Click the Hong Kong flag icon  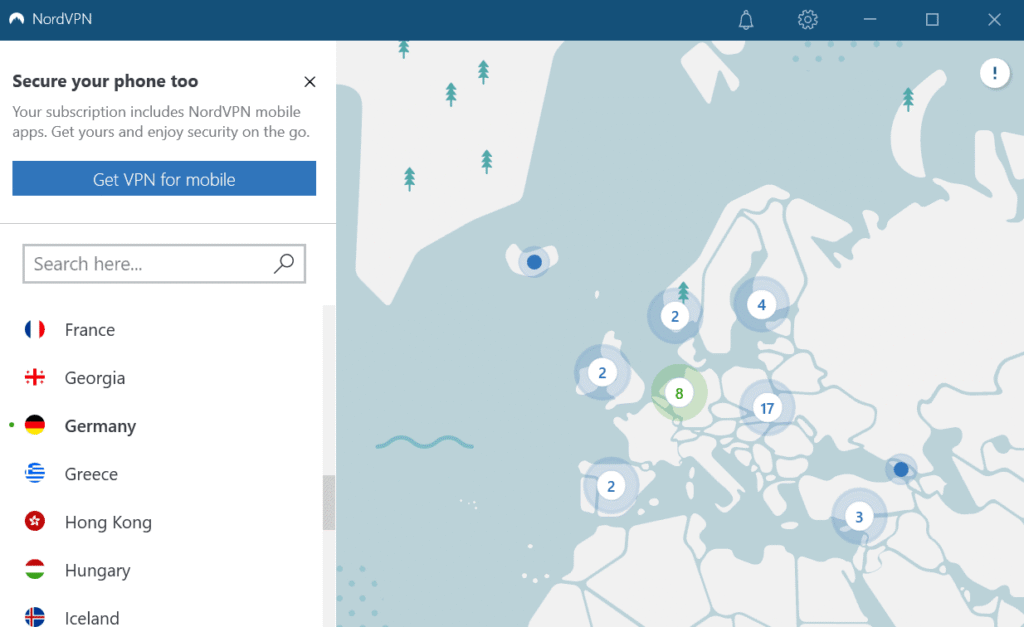click(x=35, y=521)
